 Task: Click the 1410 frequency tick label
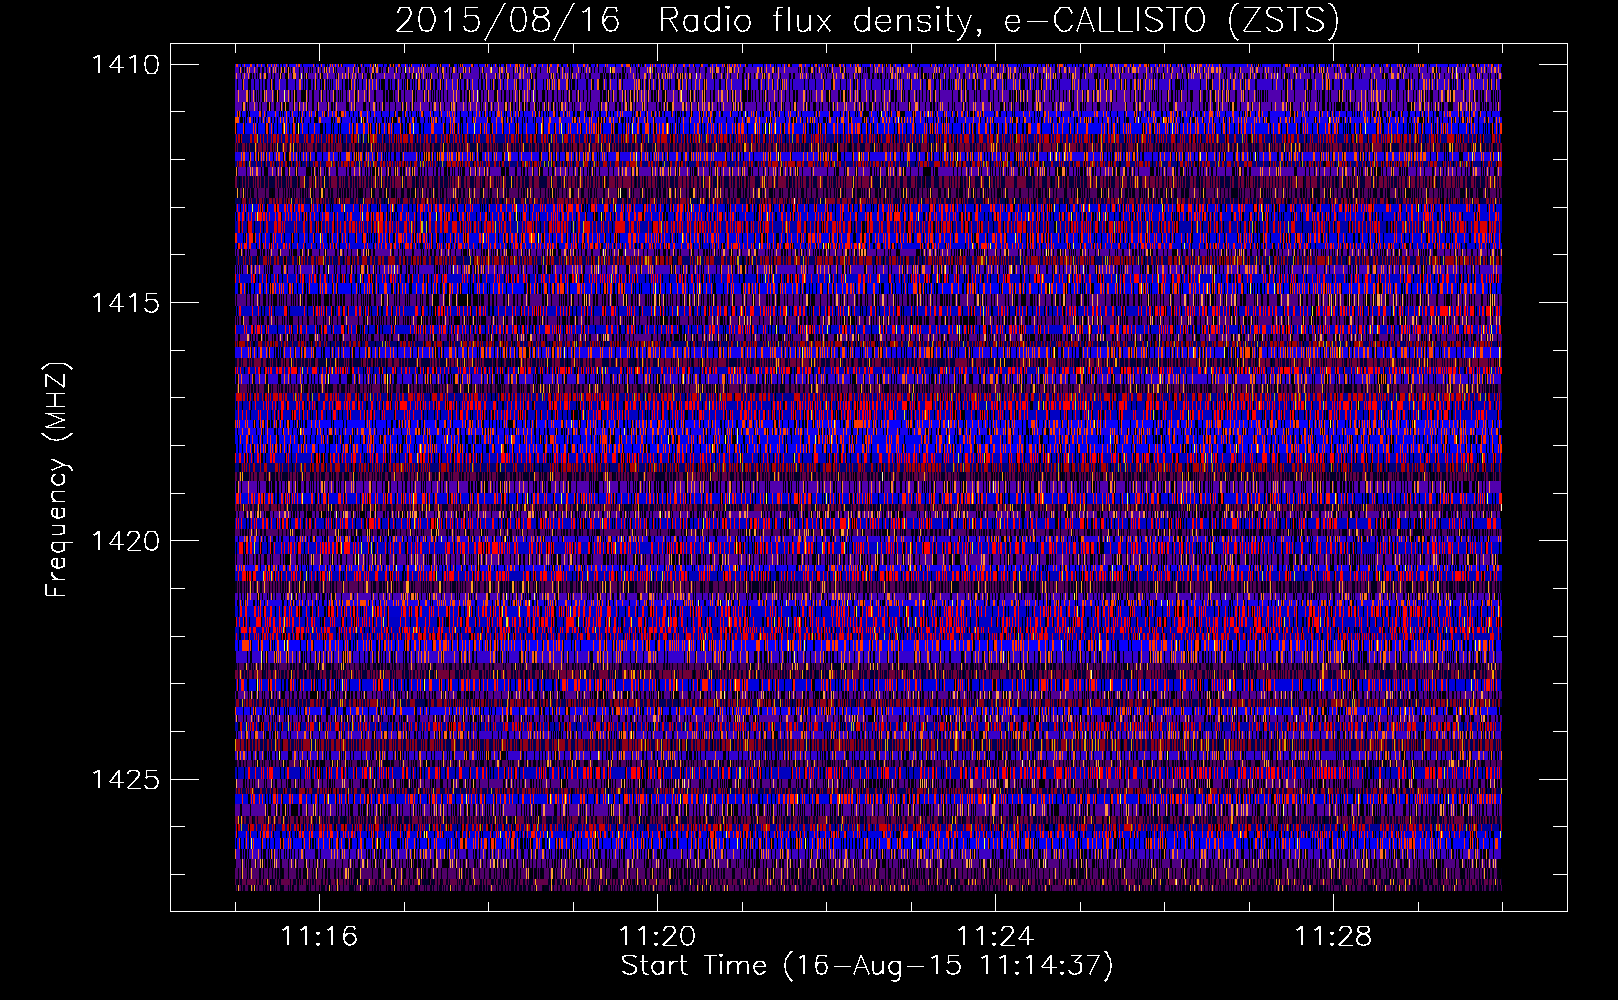point(125,65)
